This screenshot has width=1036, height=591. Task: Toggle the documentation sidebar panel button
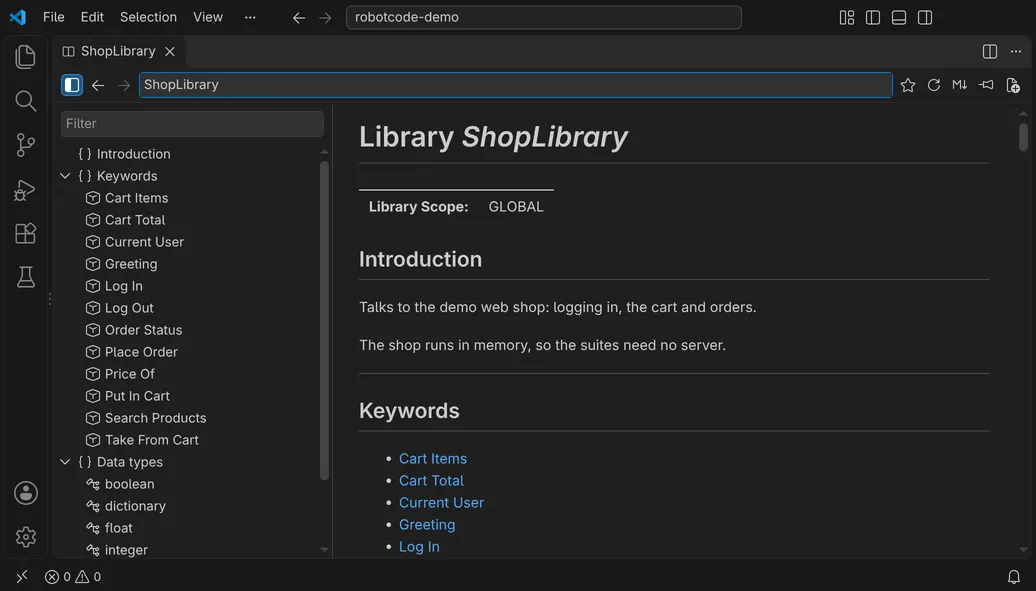point(72,85)
